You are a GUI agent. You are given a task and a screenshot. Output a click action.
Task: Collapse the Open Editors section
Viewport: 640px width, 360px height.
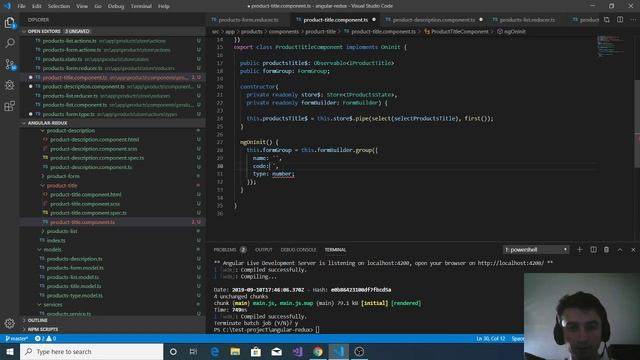click(x=113, y=31)
